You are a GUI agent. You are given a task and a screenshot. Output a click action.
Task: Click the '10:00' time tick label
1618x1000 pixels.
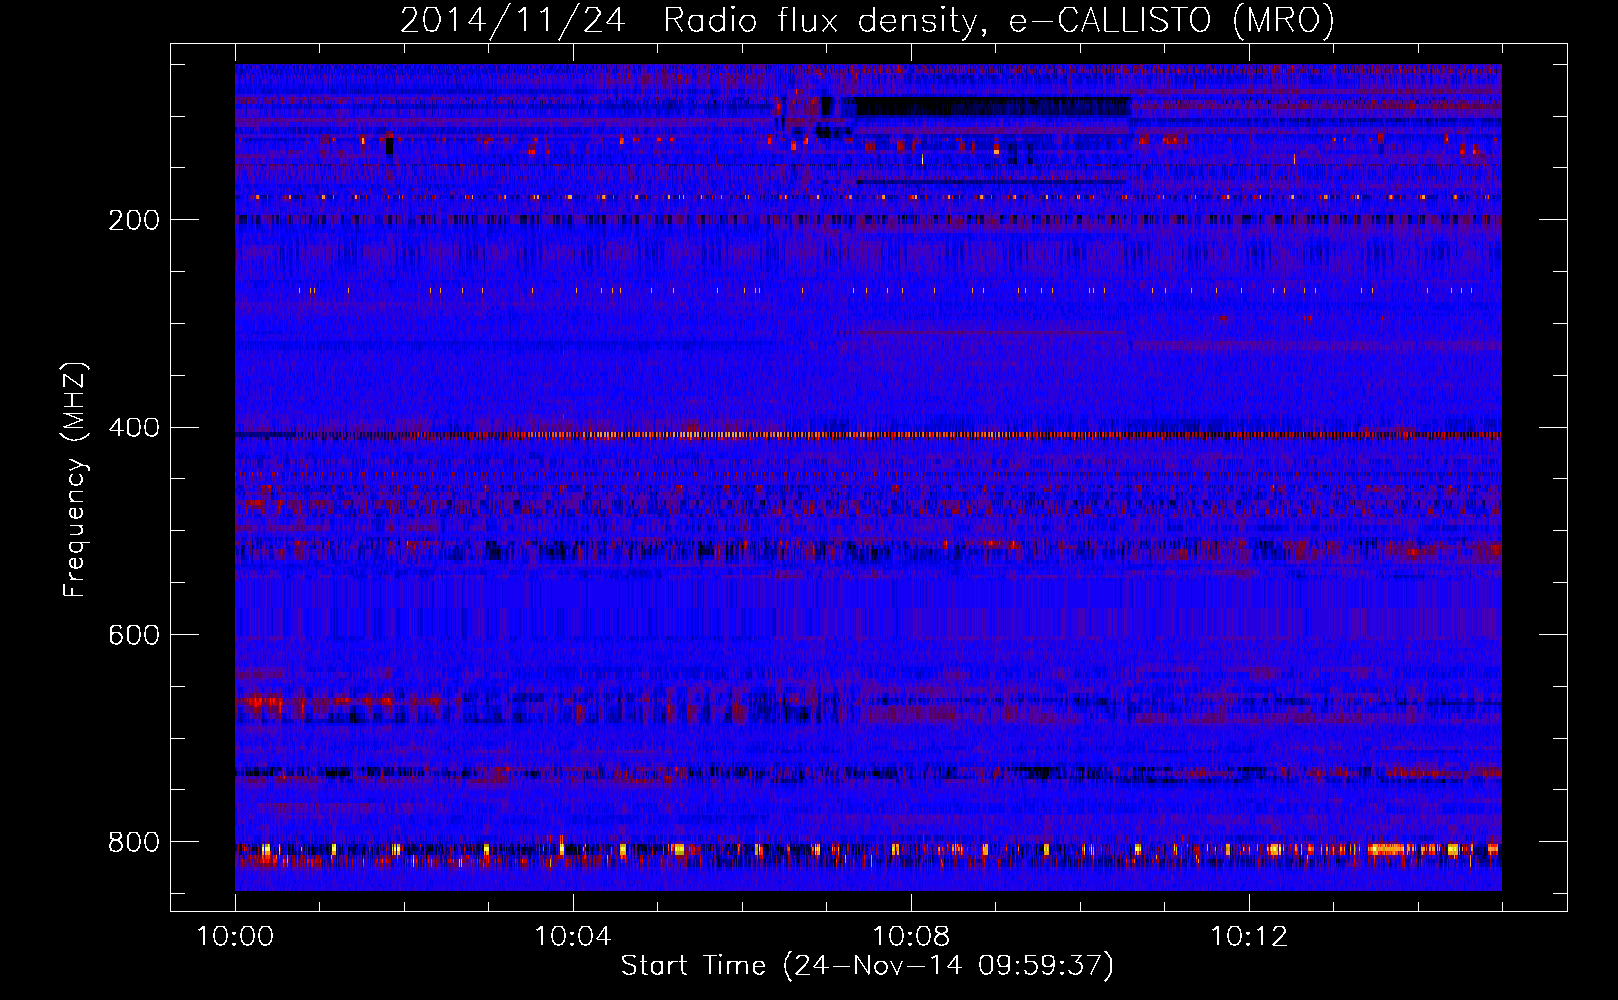(x=235, y=937)
